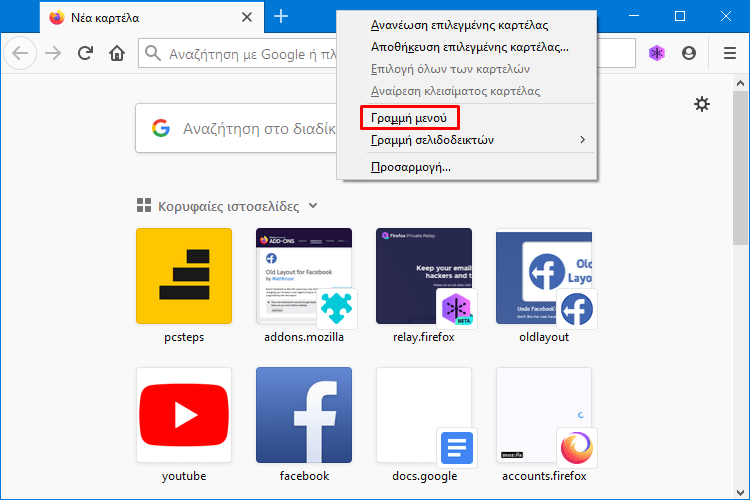Click the Κορυφαίες ιστοσελίδες heading text

click(229, 206)
